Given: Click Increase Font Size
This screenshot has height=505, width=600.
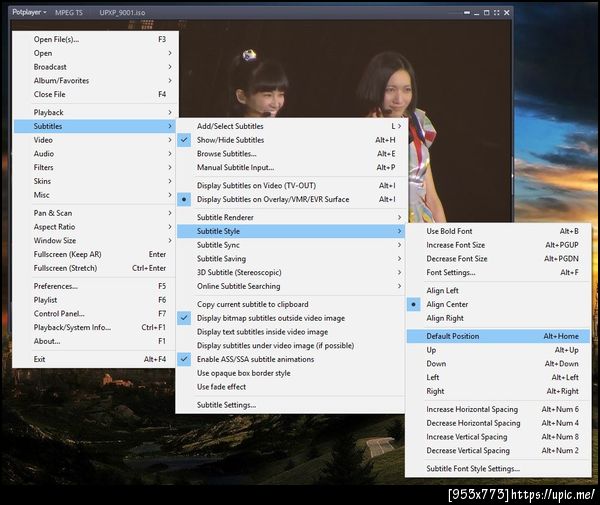Looking at the screenshot, I should 498,245.
